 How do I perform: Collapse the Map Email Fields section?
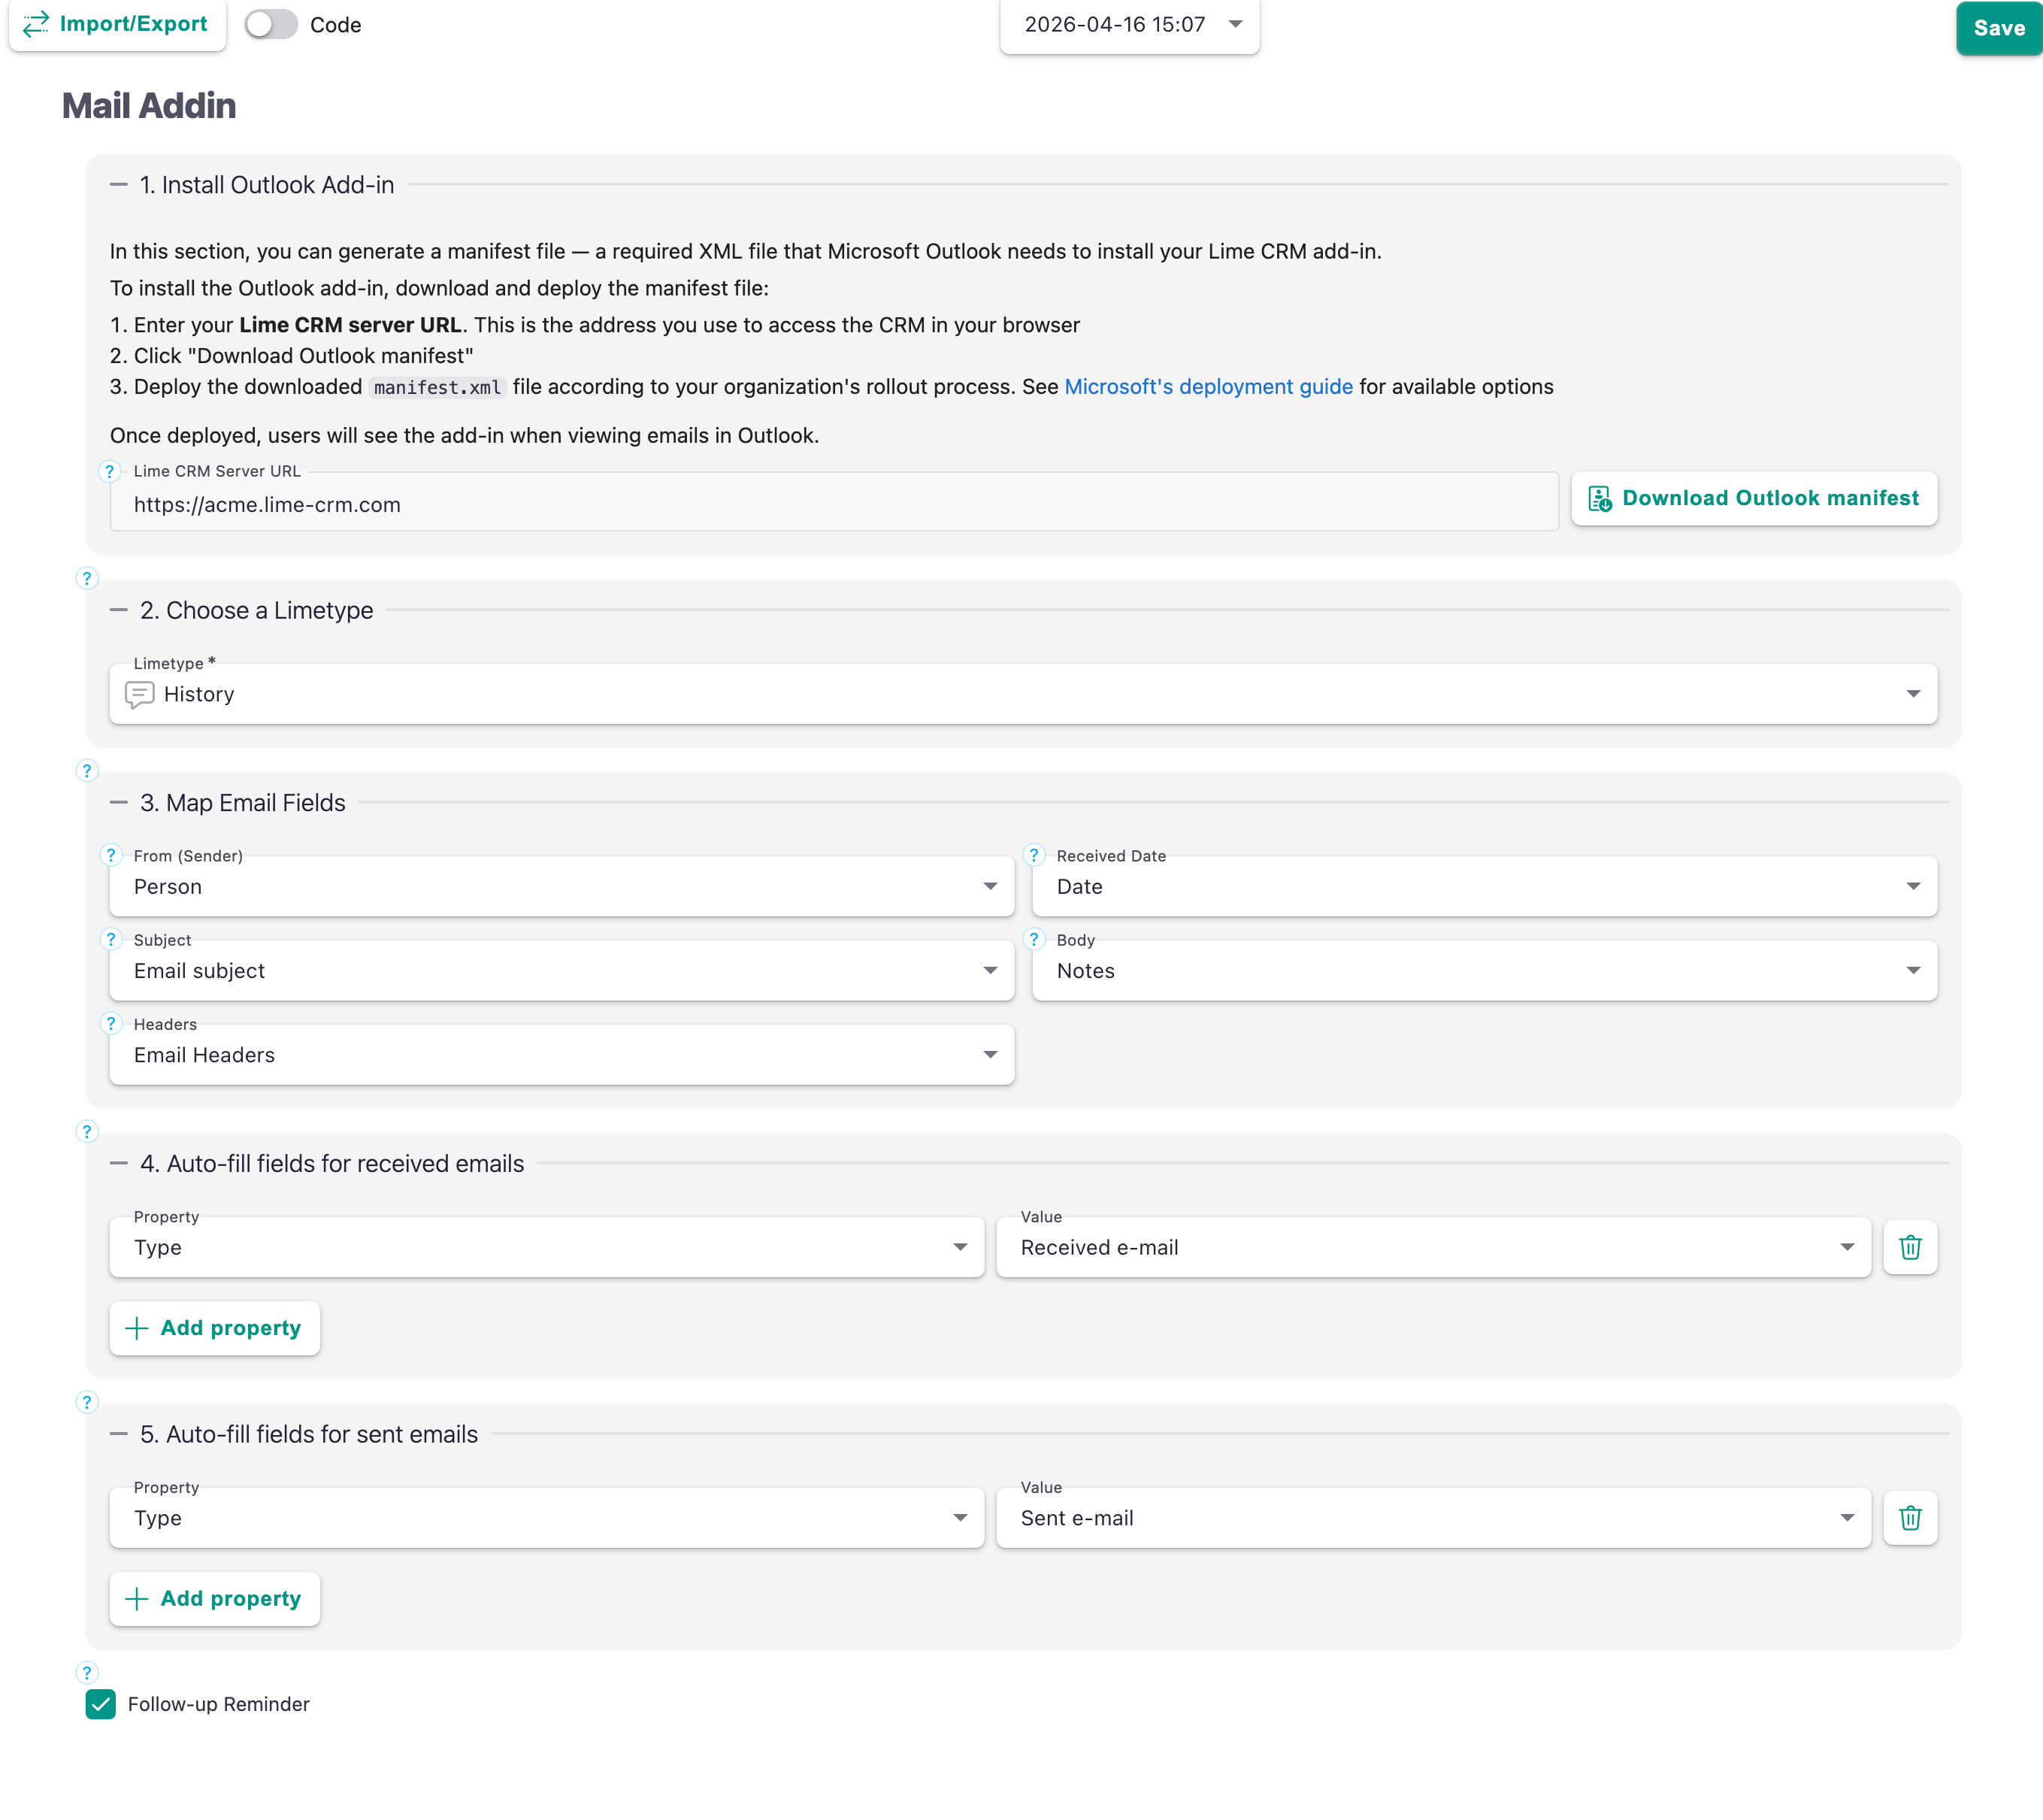[119, 803]
